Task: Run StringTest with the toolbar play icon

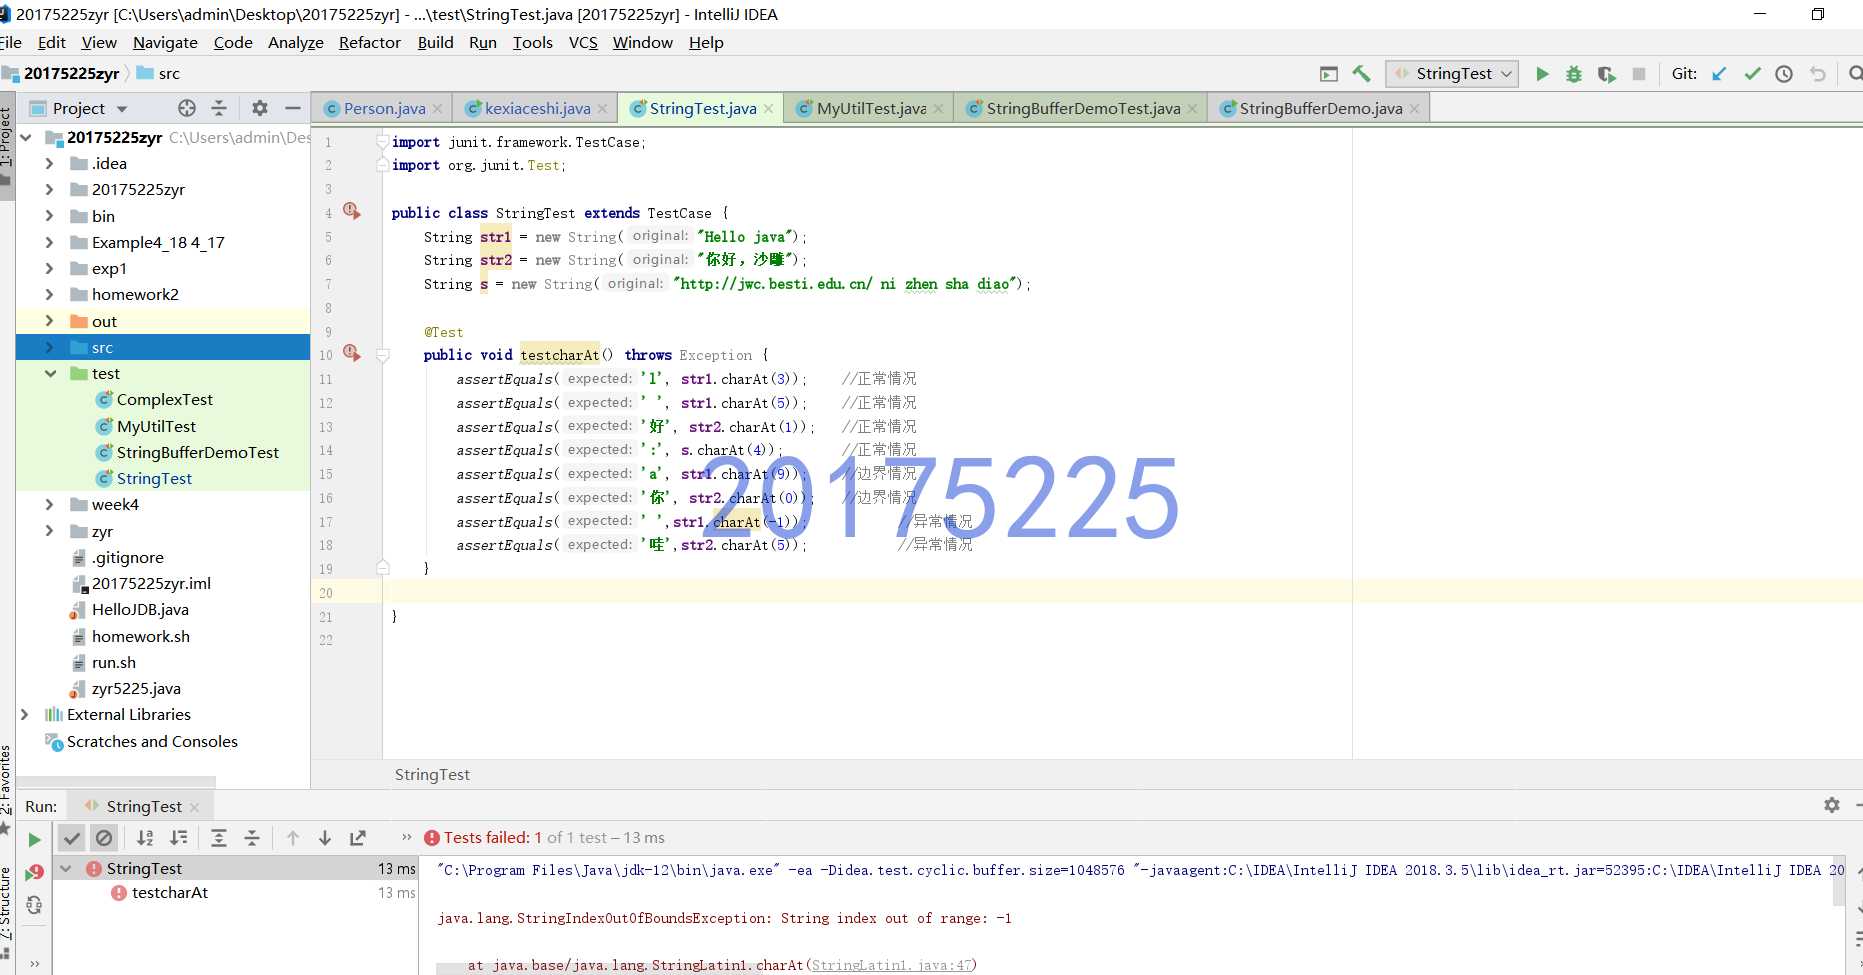Action: point(1542,74)
